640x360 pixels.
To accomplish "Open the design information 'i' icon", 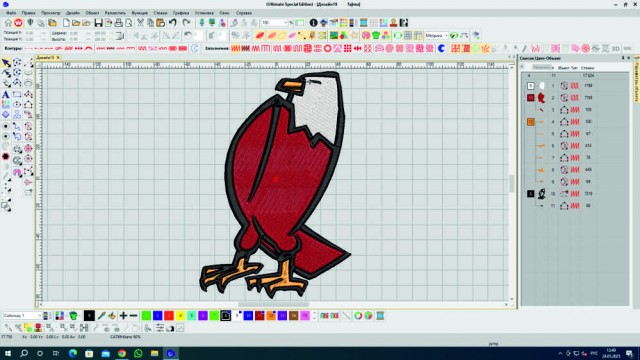I will click(313, 23).
